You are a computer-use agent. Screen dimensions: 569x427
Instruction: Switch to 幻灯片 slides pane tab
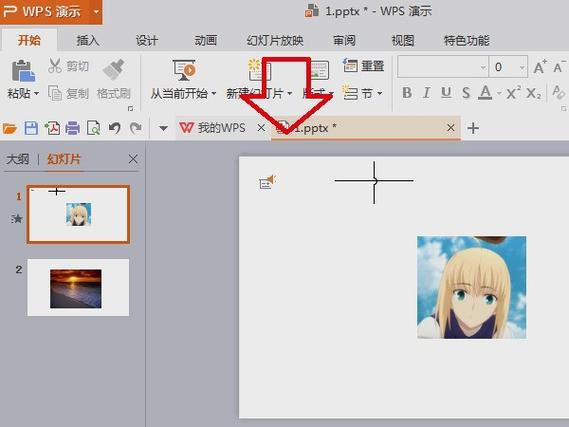click(64, 159)
